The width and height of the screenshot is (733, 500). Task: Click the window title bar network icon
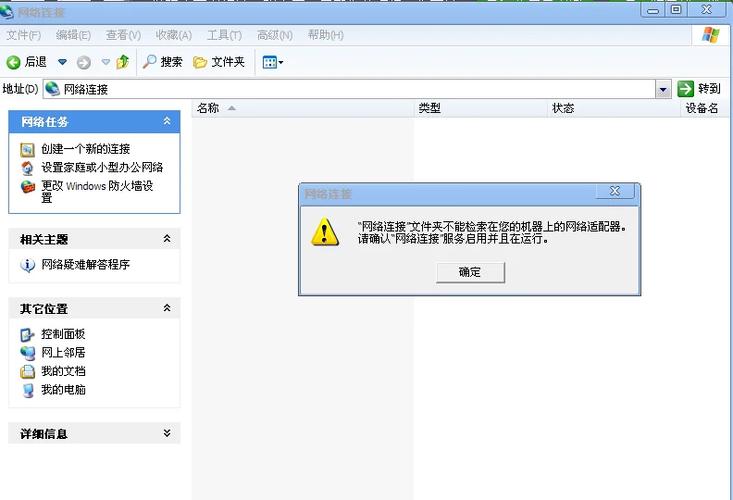point(7,12)
